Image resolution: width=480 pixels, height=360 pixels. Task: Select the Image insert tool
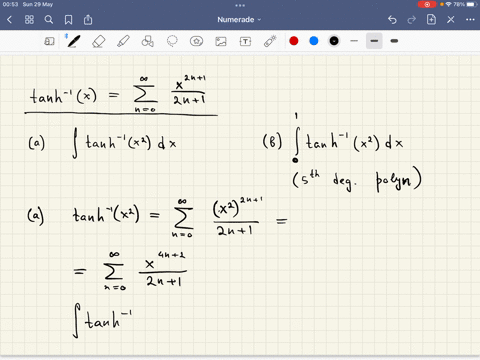pyautogui.click(x=221, y=41)
